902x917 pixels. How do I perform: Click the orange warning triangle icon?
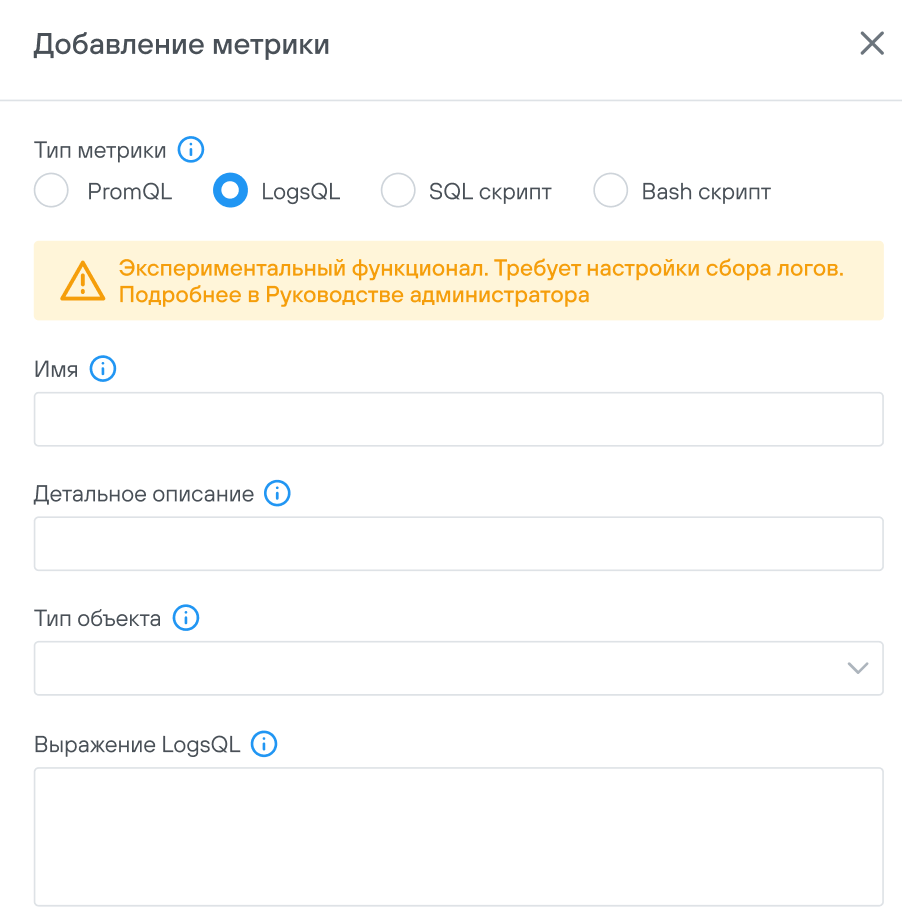coord(82,281)
